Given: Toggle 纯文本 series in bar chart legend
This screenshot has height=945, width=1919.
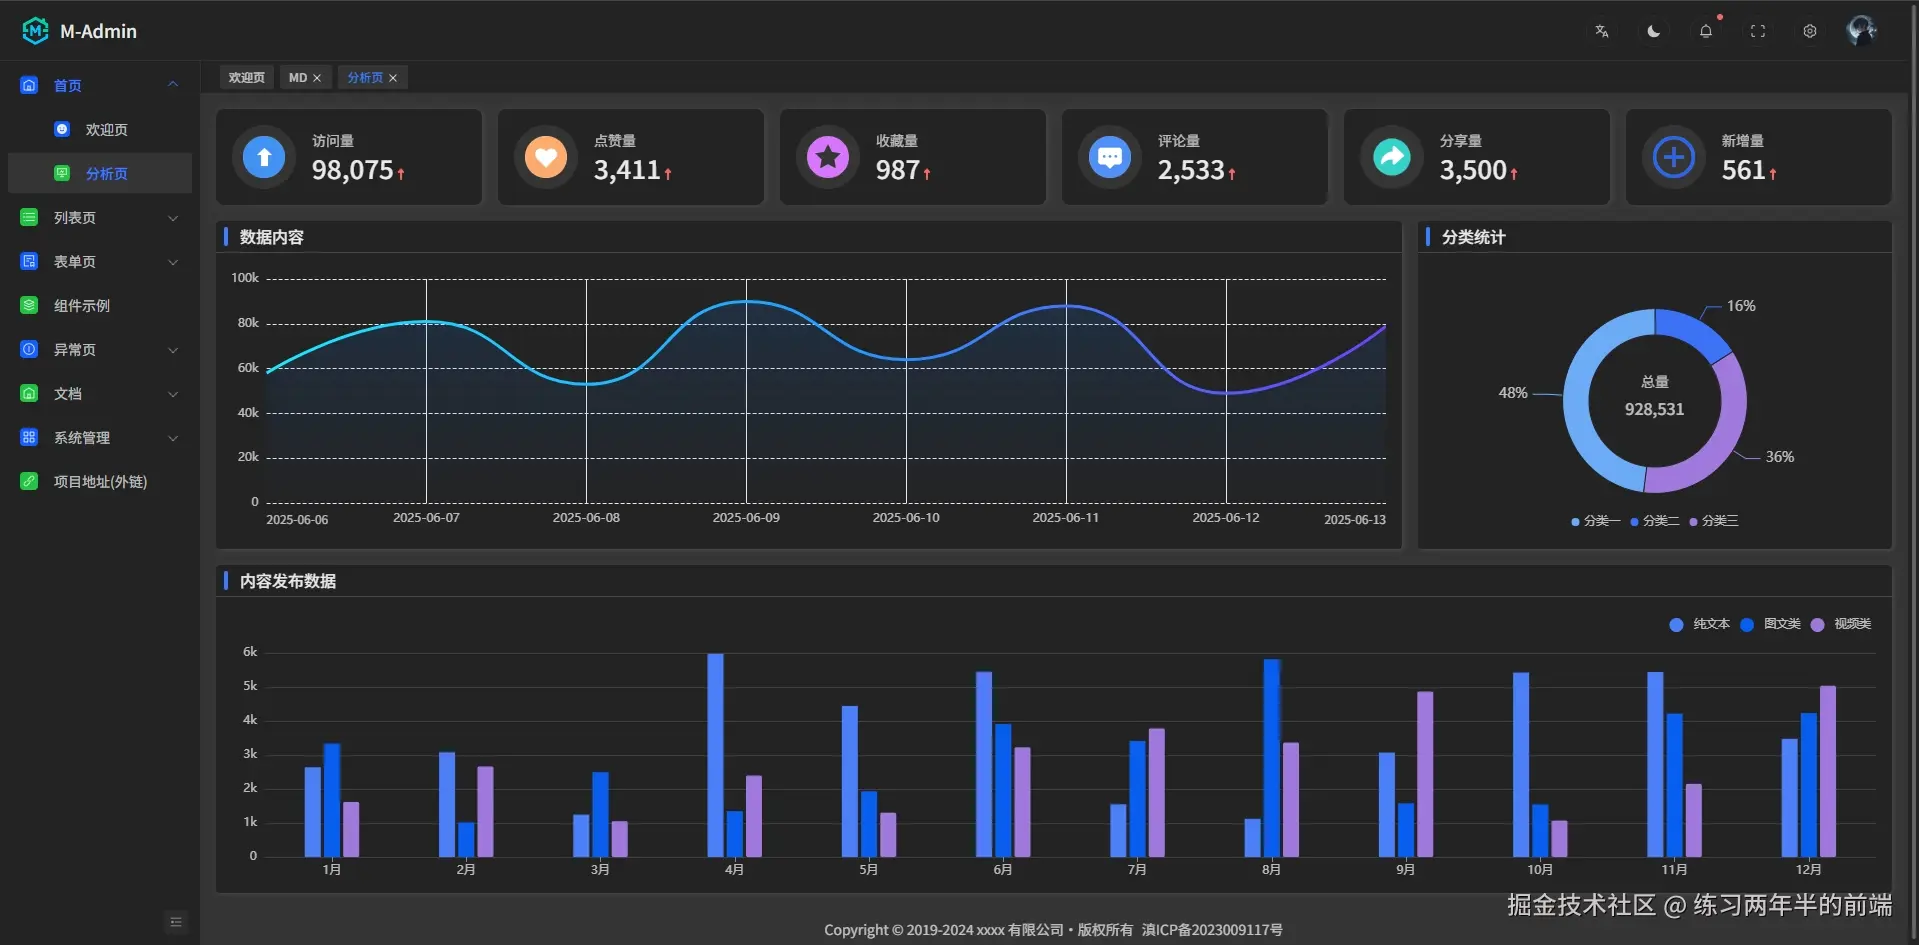Looking at the screenshot, I should [x=1699, y=624].
